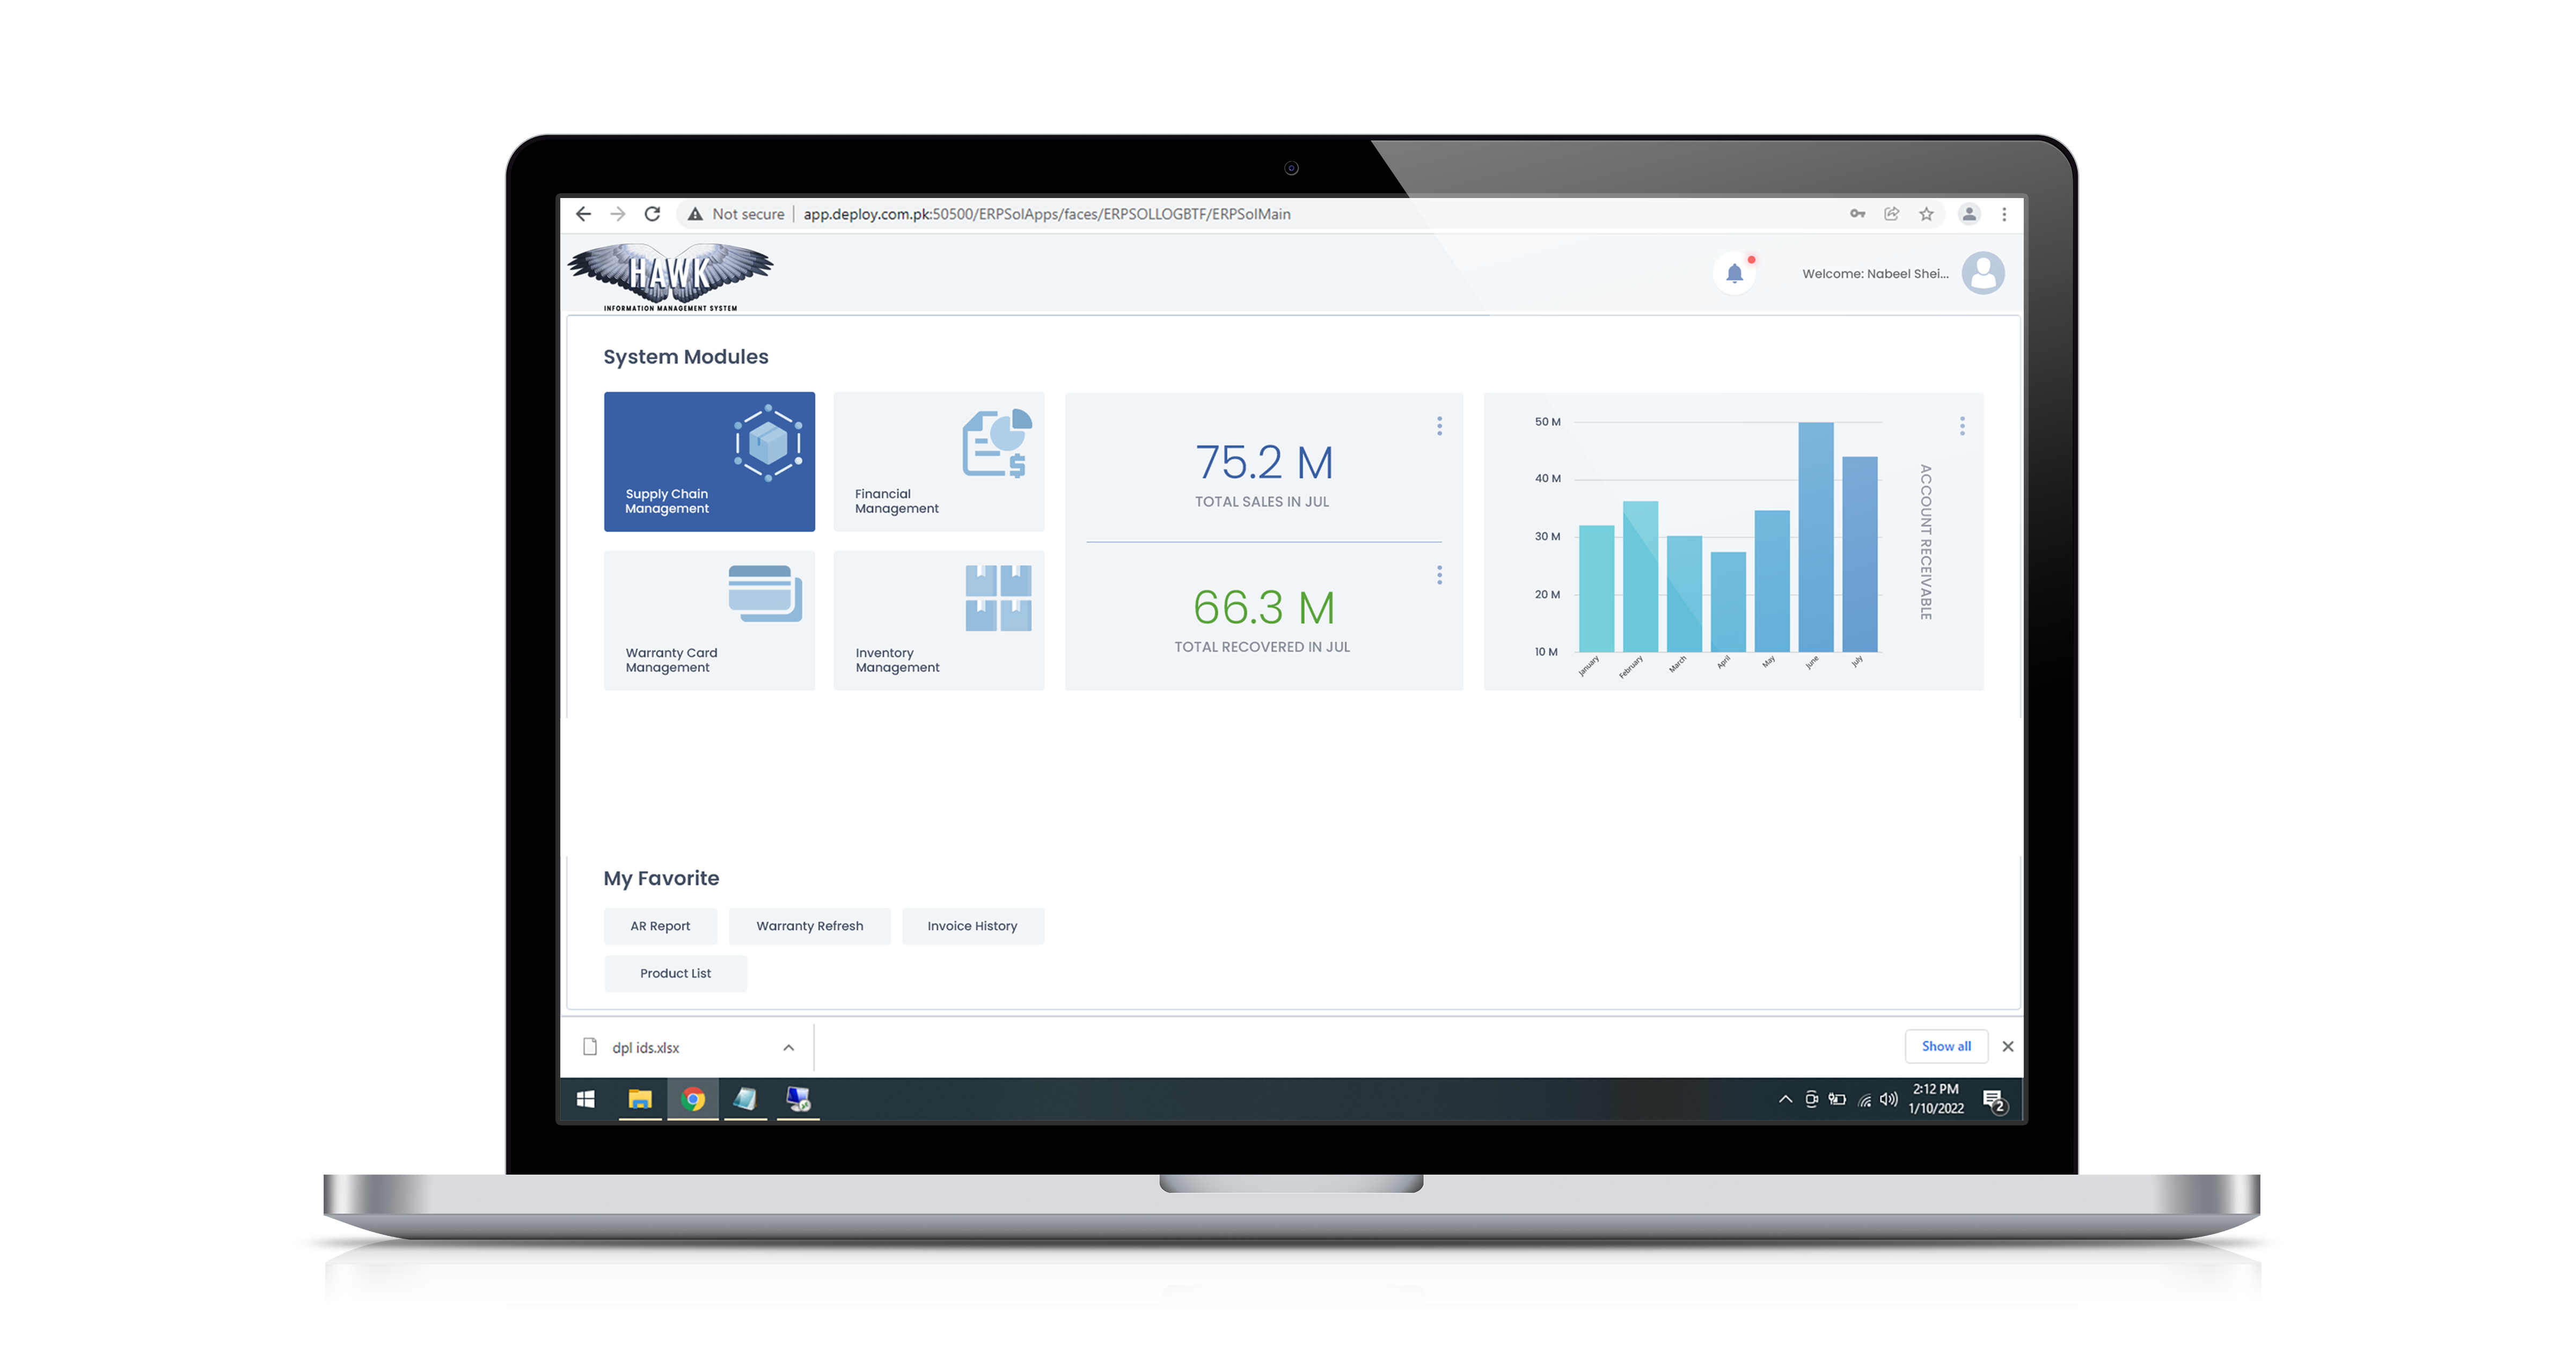
Task: Click the June bar in chart
Action: [x=1815, y=537]
